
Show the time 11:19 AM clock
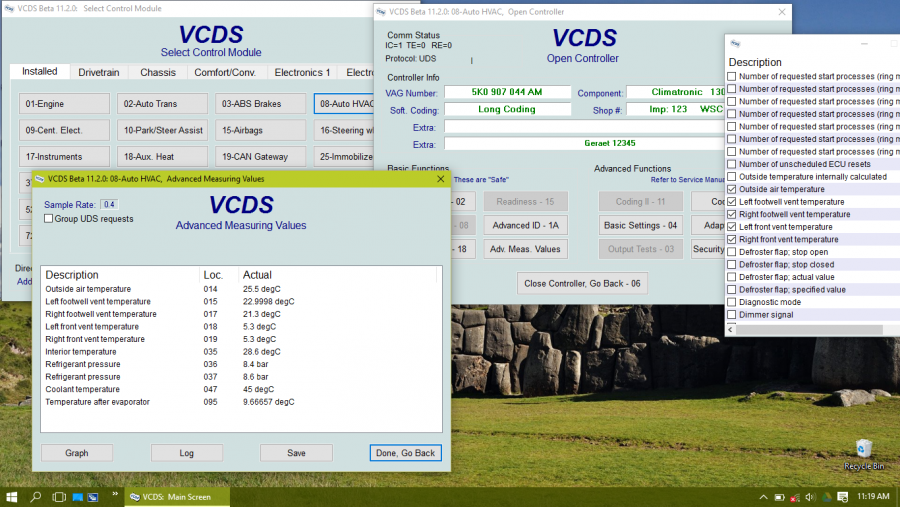coord(873,496)
